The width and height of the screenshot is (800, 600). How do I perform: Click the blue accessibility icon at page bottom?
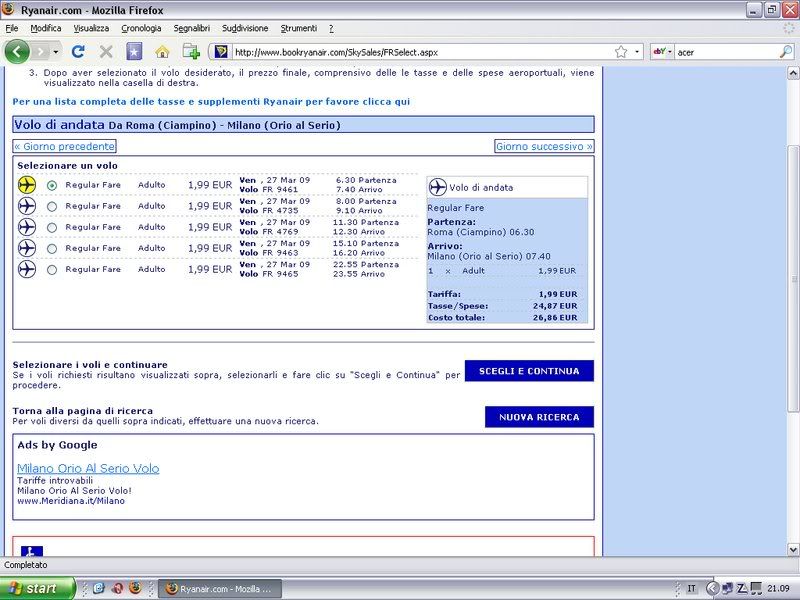point(32,551)
